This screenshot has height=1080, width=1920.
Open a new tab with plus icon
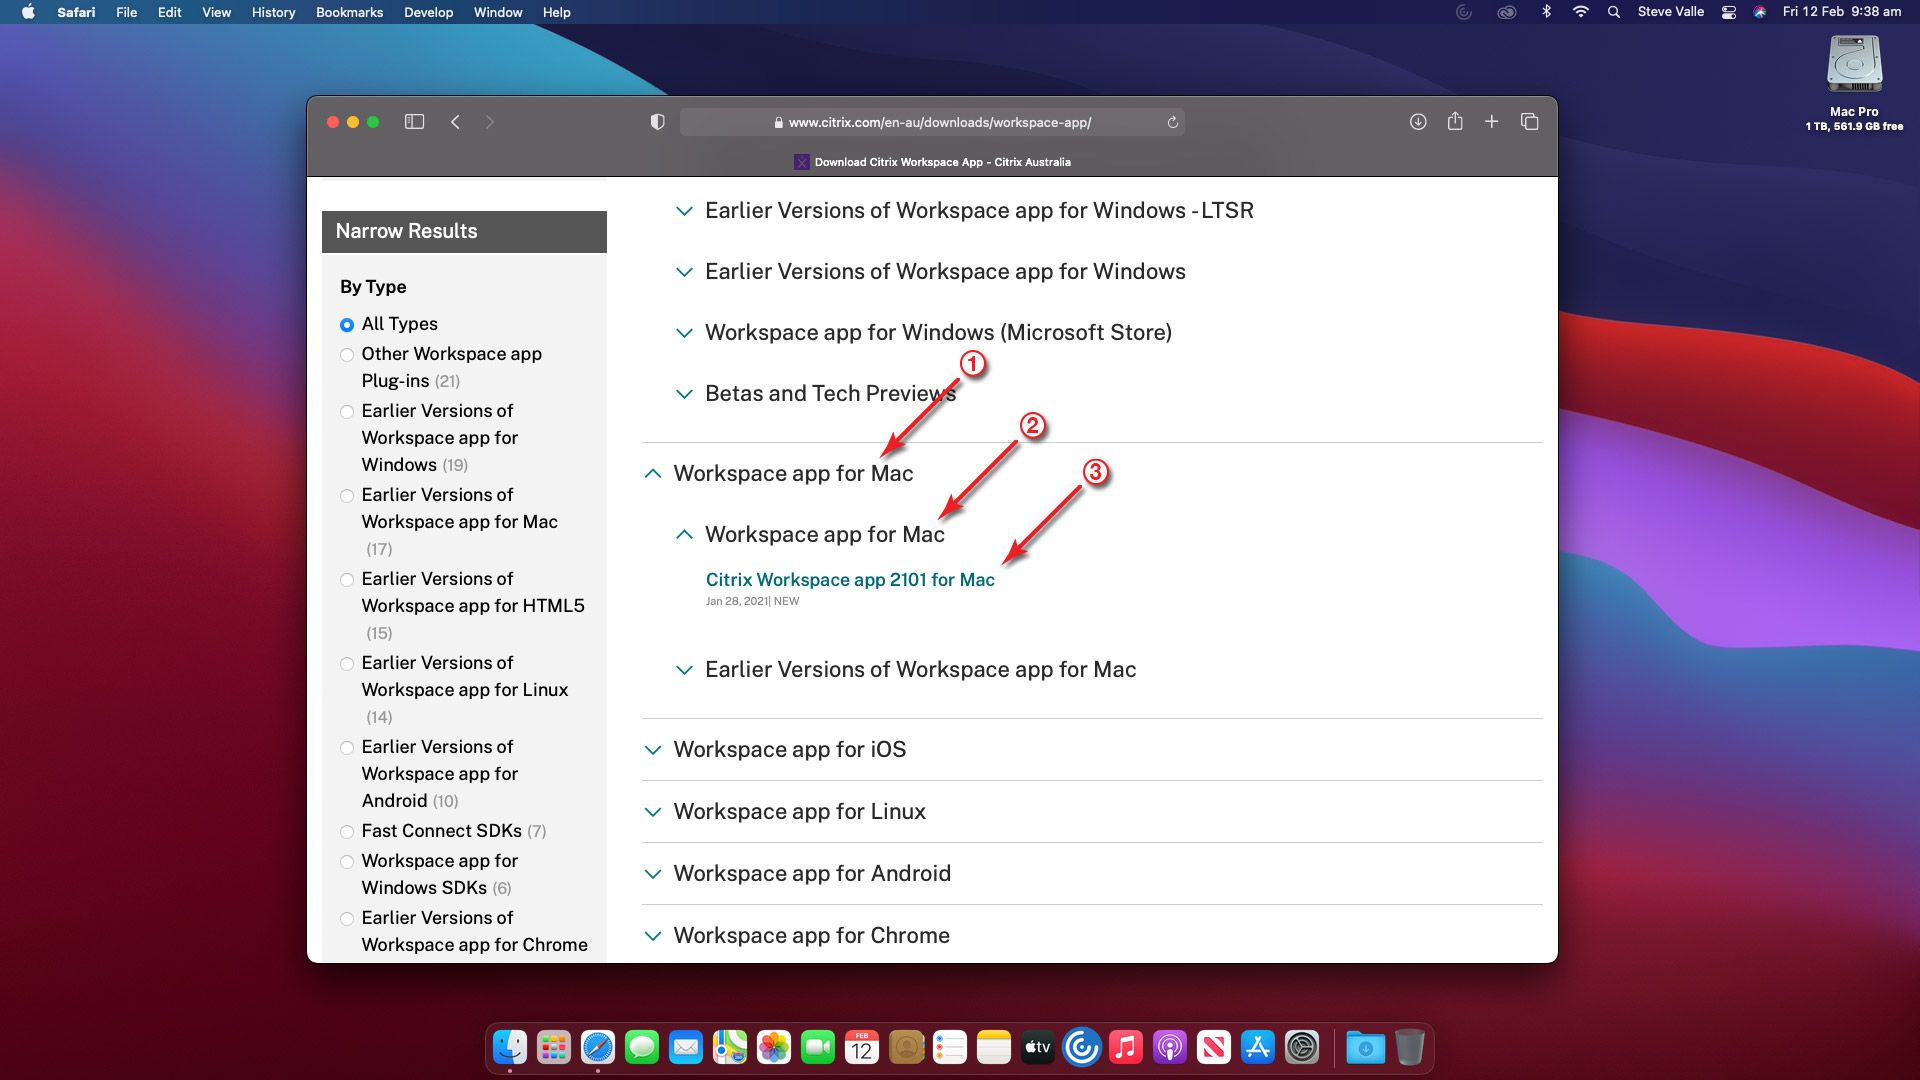click(x=1491, y=122)
